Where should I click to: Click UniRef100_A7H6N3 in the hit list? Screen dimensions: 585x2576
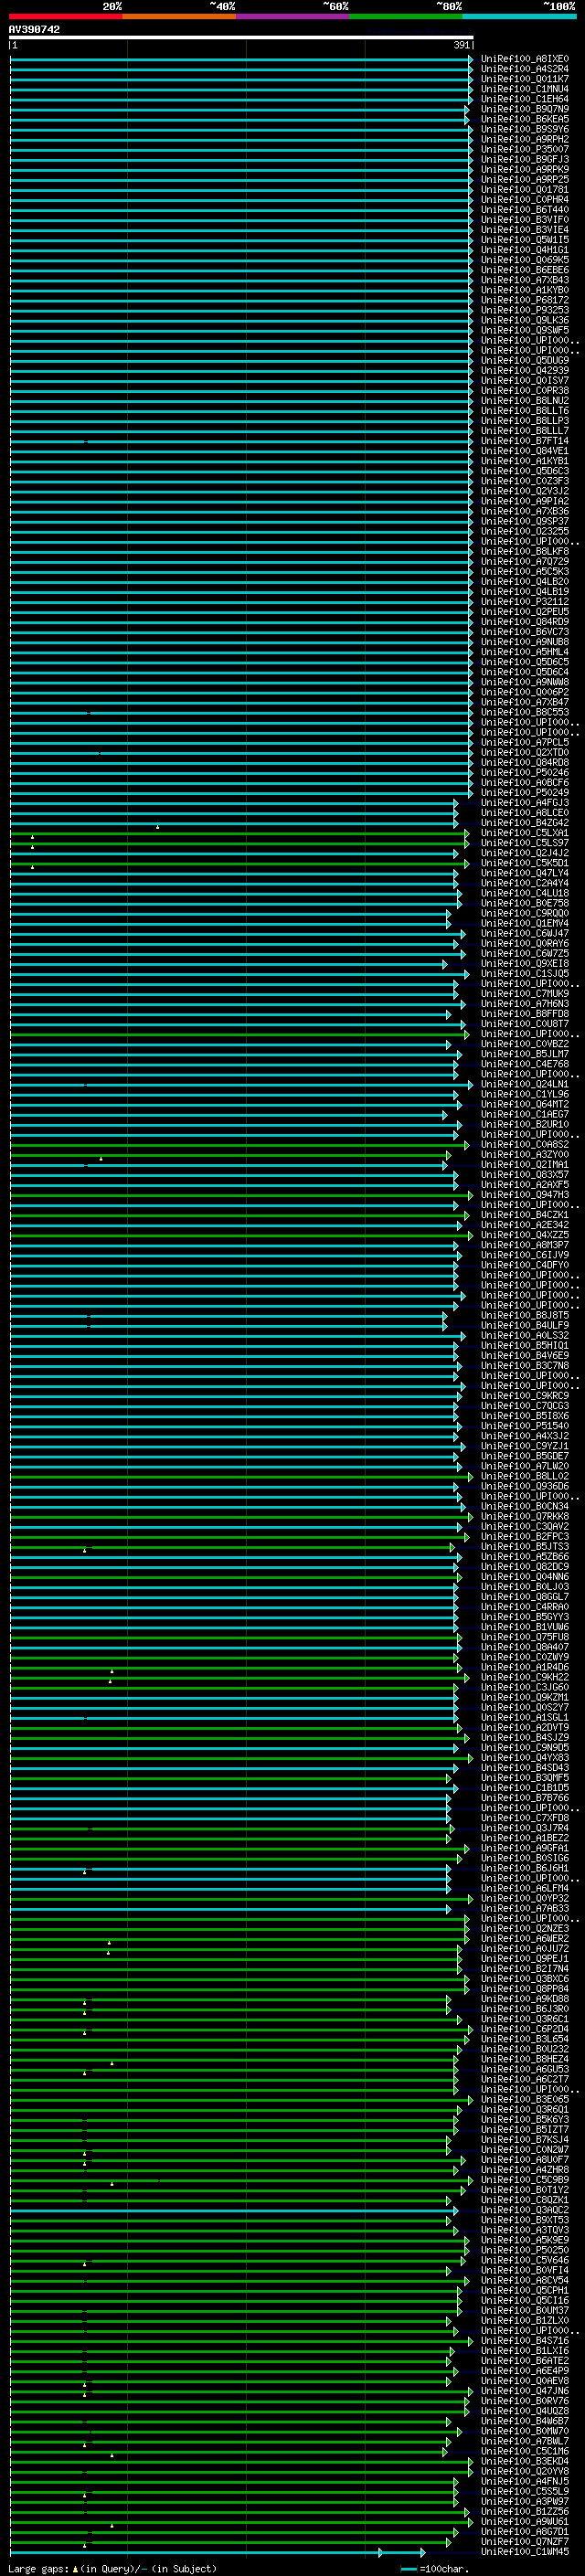pos(525,1004)
